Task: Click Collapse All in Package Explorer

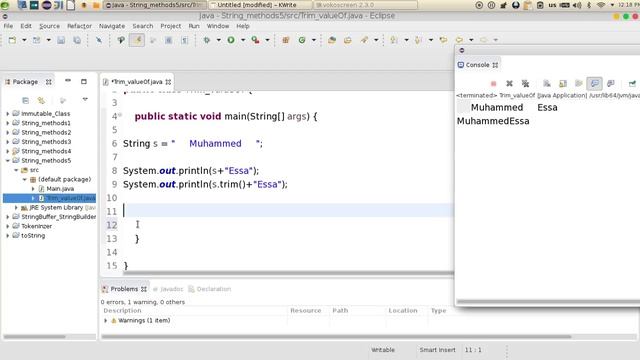Action: [x=25, y=100]
